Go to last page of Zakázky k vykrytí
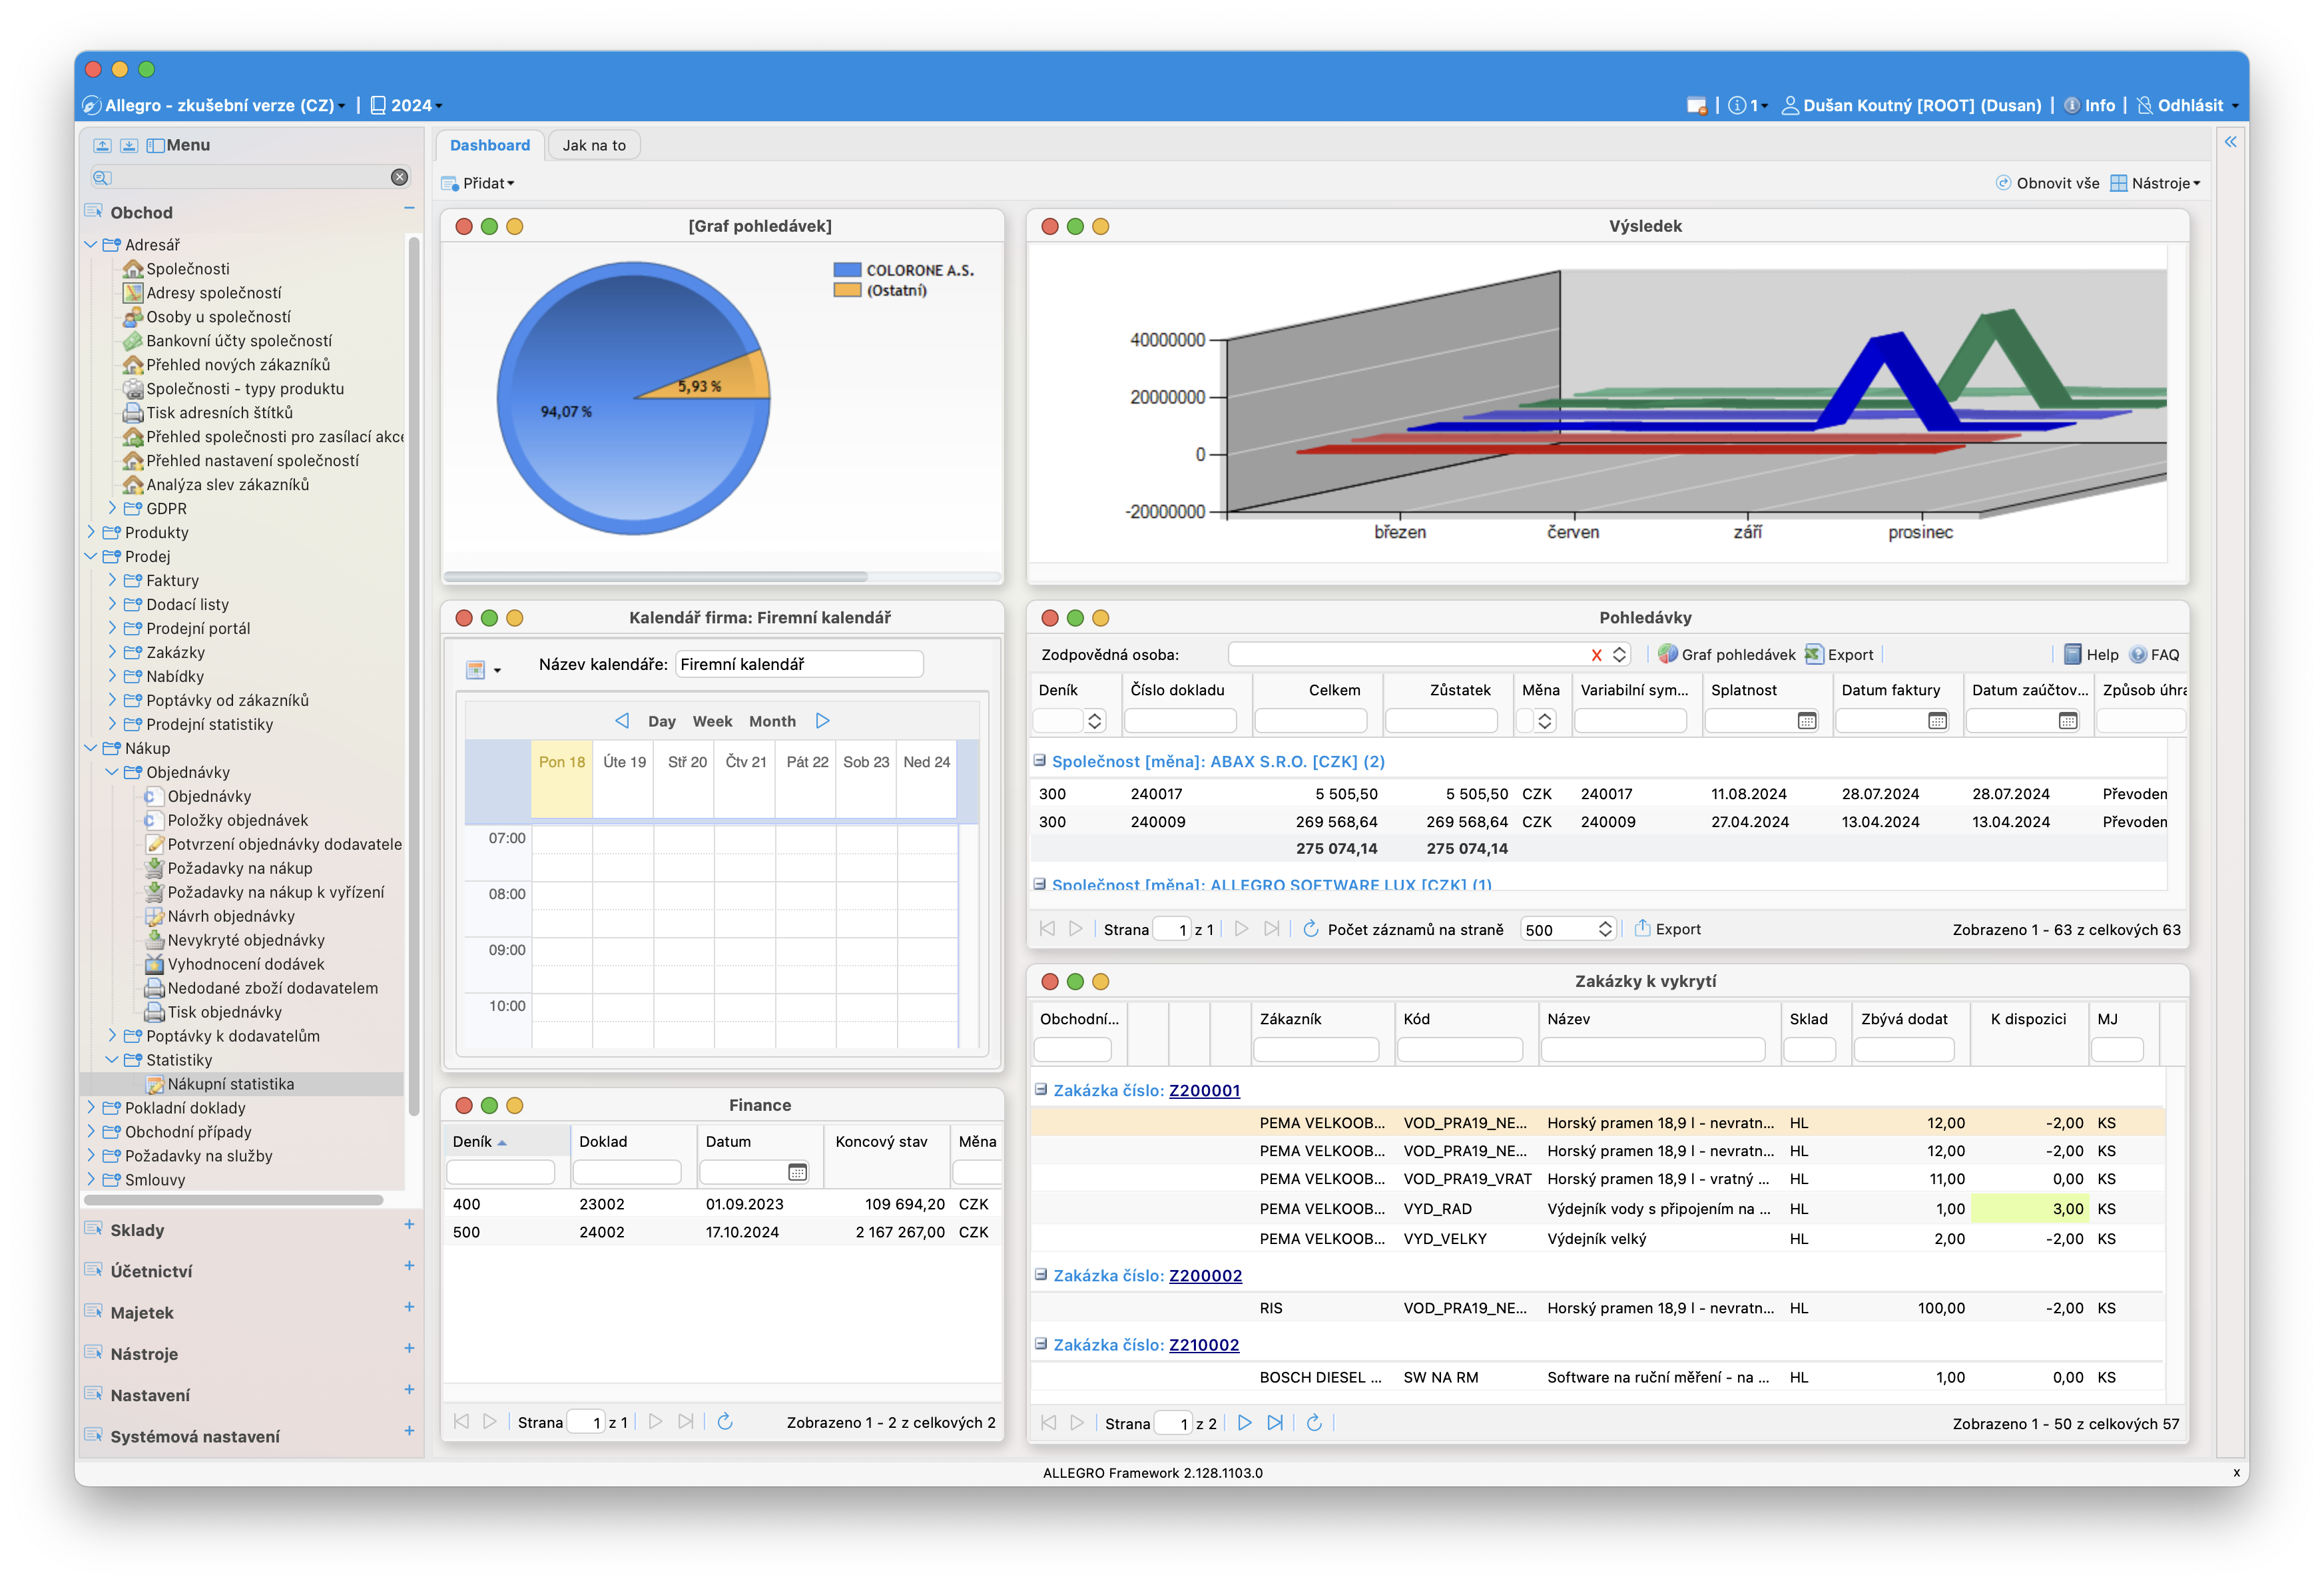The width and height of the screenshot is (2324, 1585). [1275, 1422]
